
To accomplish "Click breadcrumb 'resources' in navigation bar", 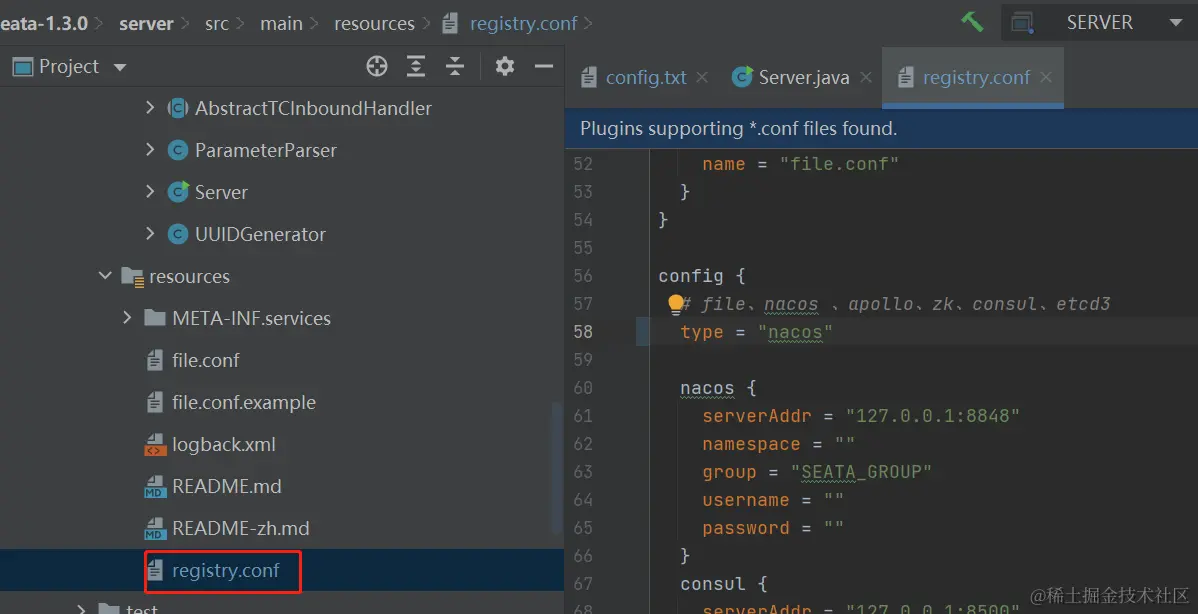I will (x=374, y=24).
